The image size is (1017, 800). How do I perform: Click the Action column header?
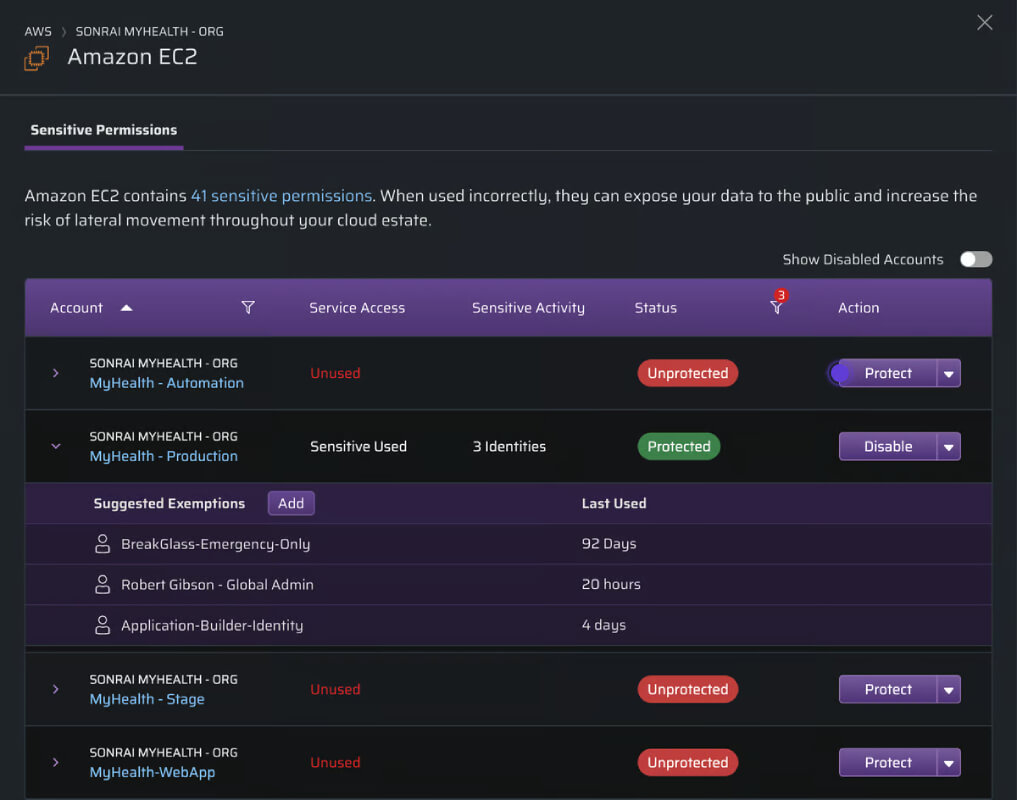click(x=859, y=308)
